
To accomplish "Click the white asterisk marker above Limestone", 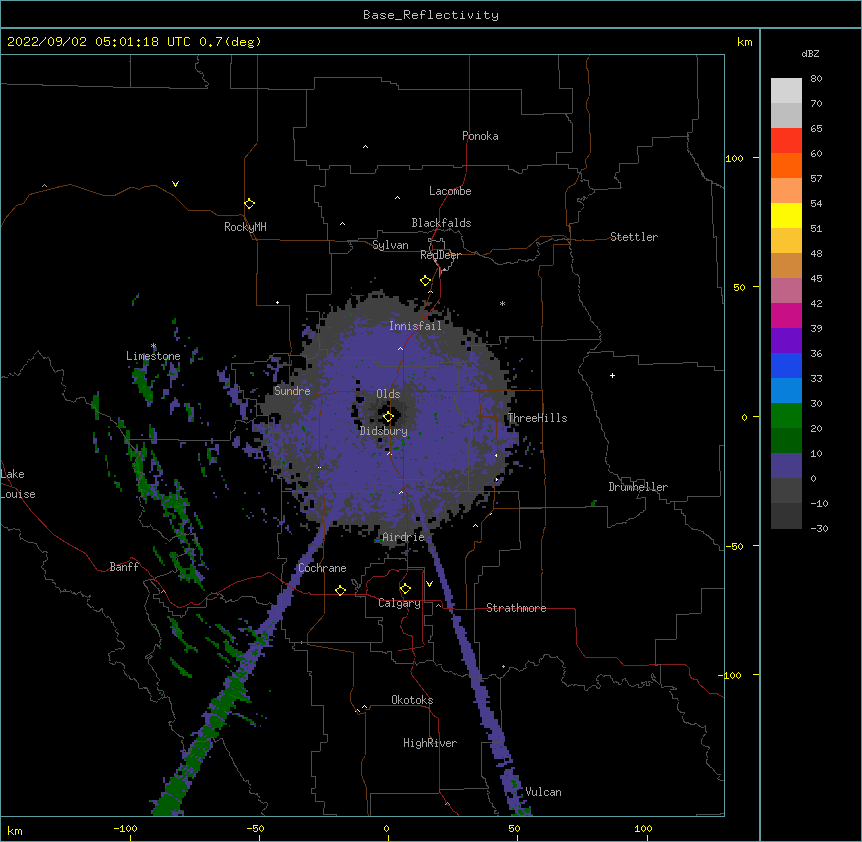I will tap(153, 346).
